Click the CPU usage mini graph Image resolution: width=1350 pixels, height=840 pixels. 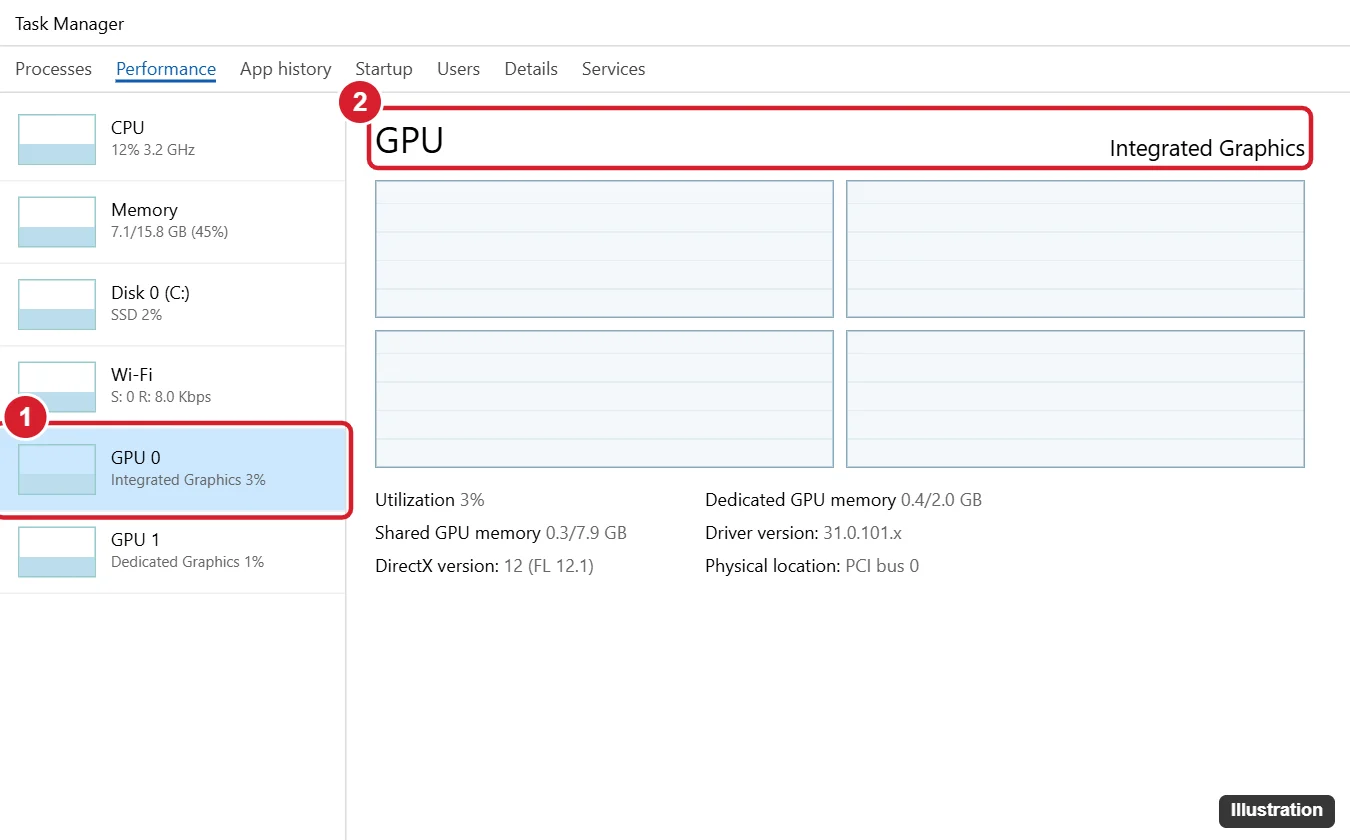(57, 139)
